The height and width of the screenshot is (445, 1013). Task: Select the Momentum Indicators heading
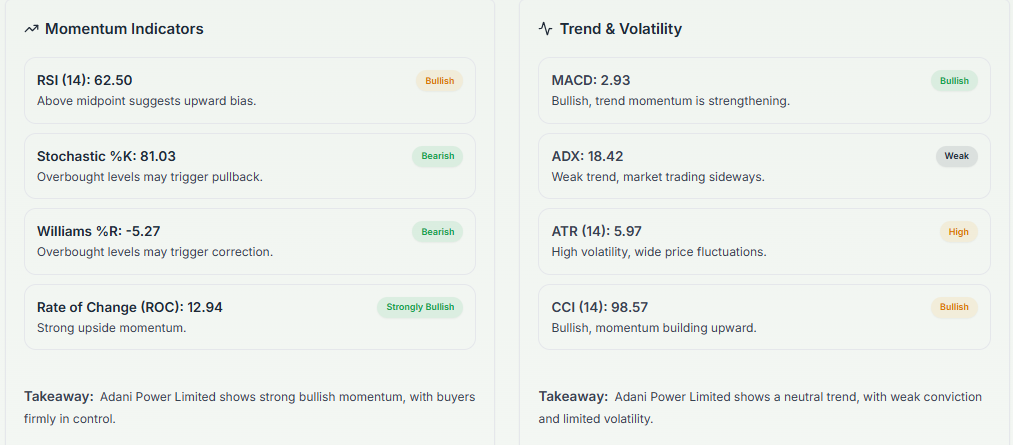click(124, 29)
